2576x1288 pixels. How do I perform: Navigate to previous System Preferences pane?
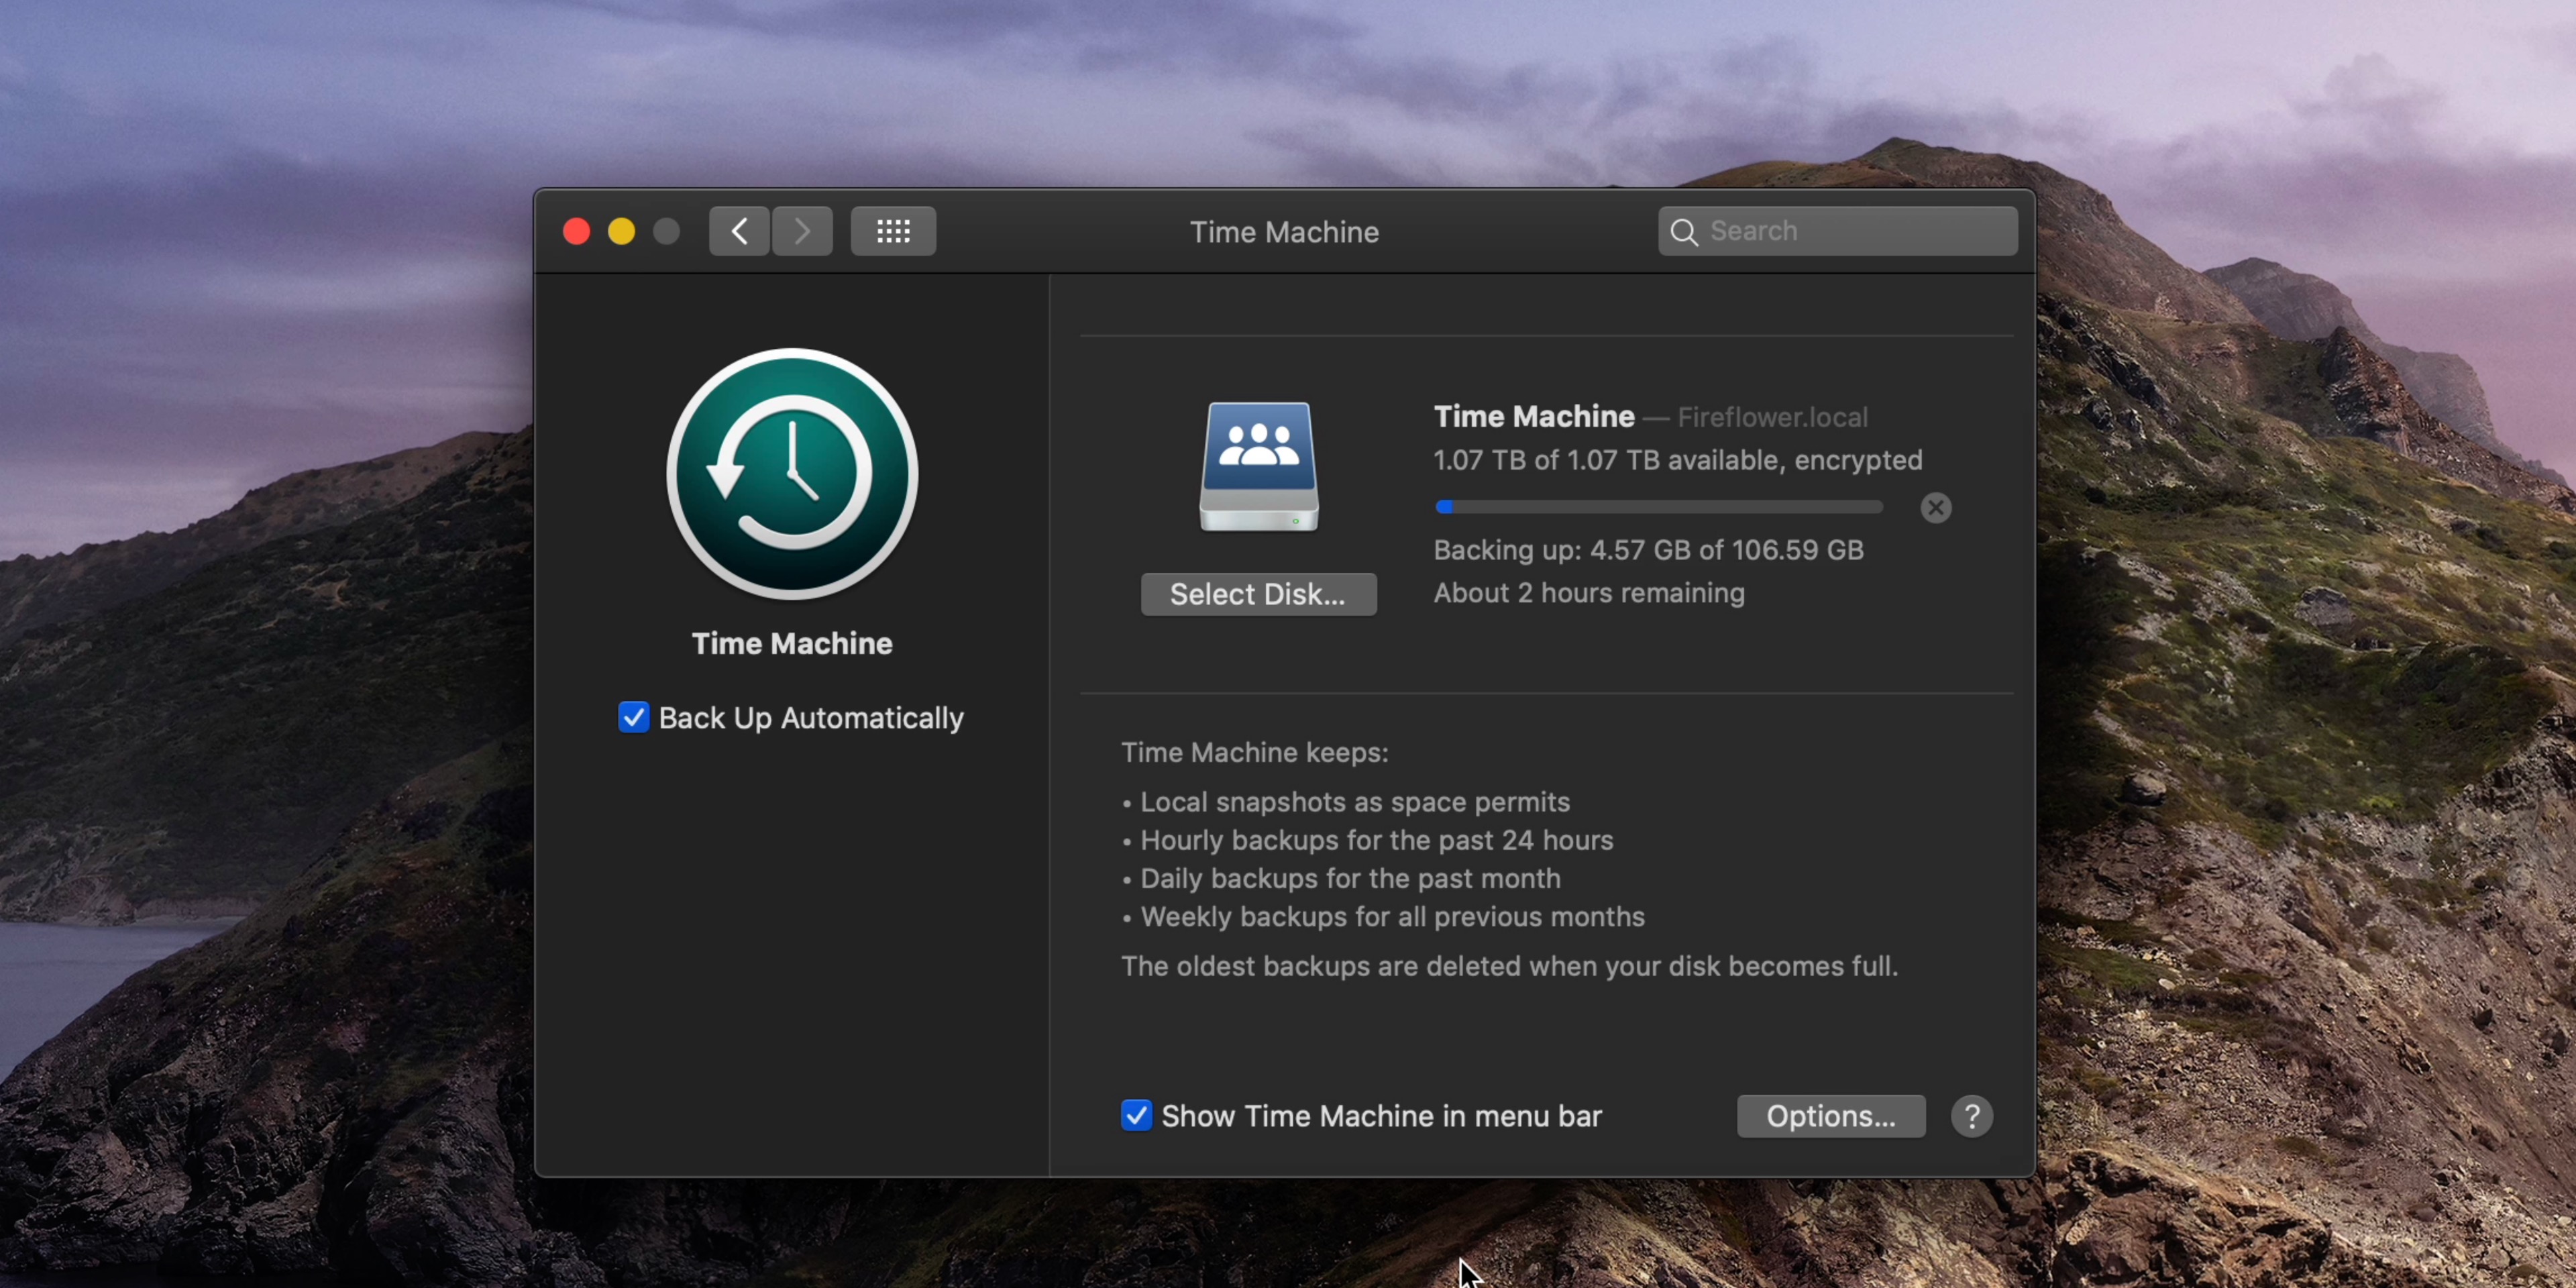click(738, 230)
